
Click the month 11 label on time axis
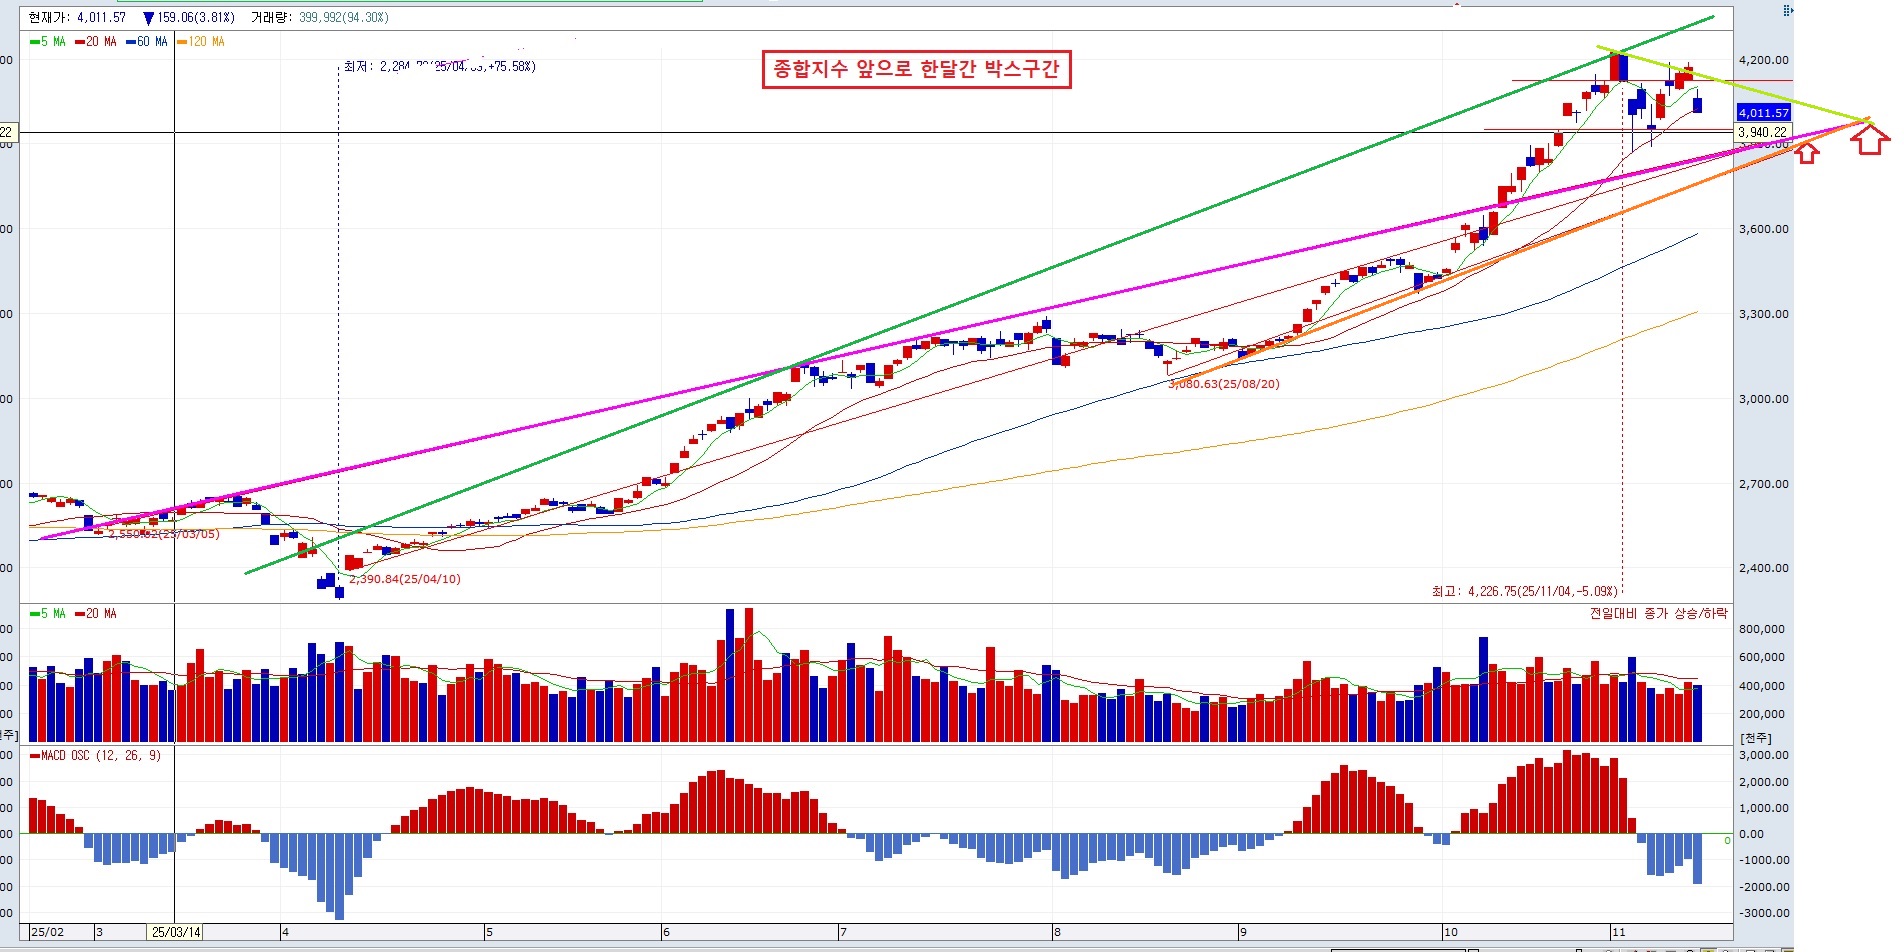click(x=1619, y=932)
